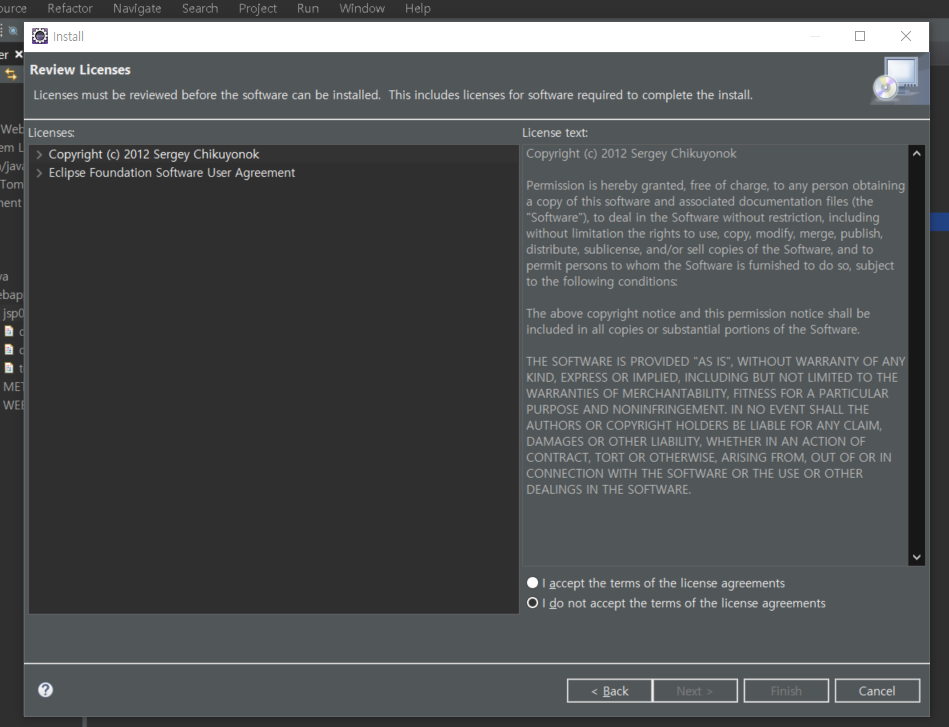This screenshot has width=949, height=727.
Task: Click the Cancel button
Action: click(877, 691)
